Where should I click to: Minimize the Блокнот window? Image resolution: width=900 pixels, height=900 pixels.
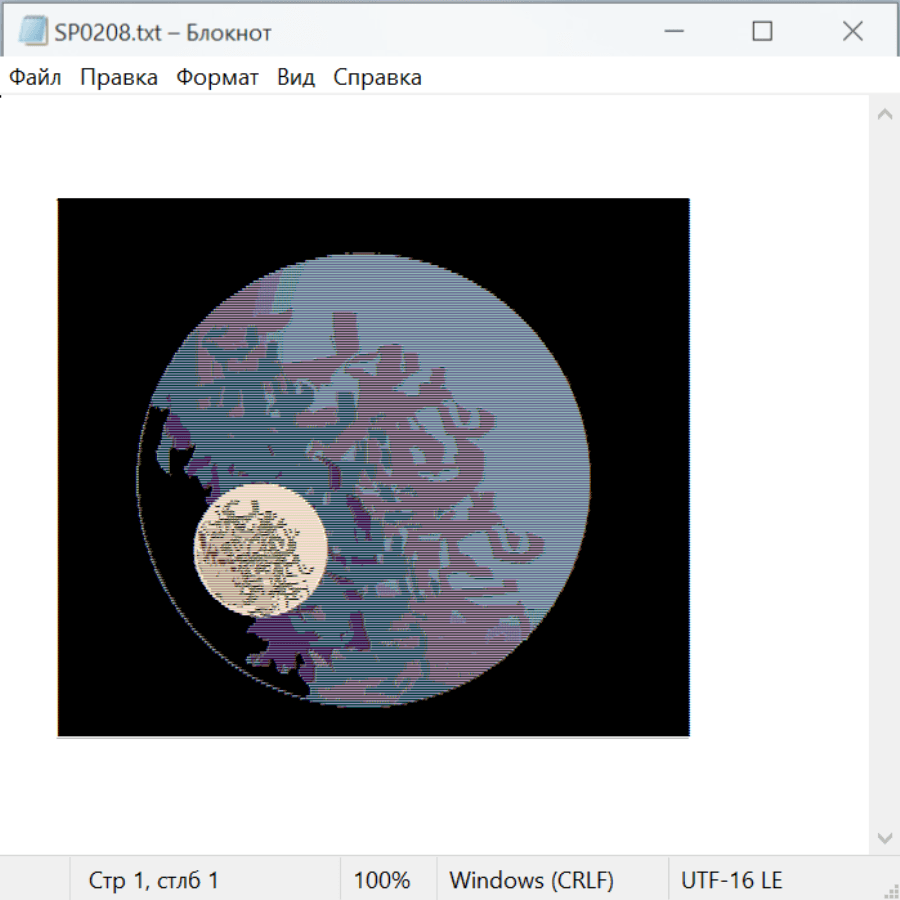pos(671,32)
